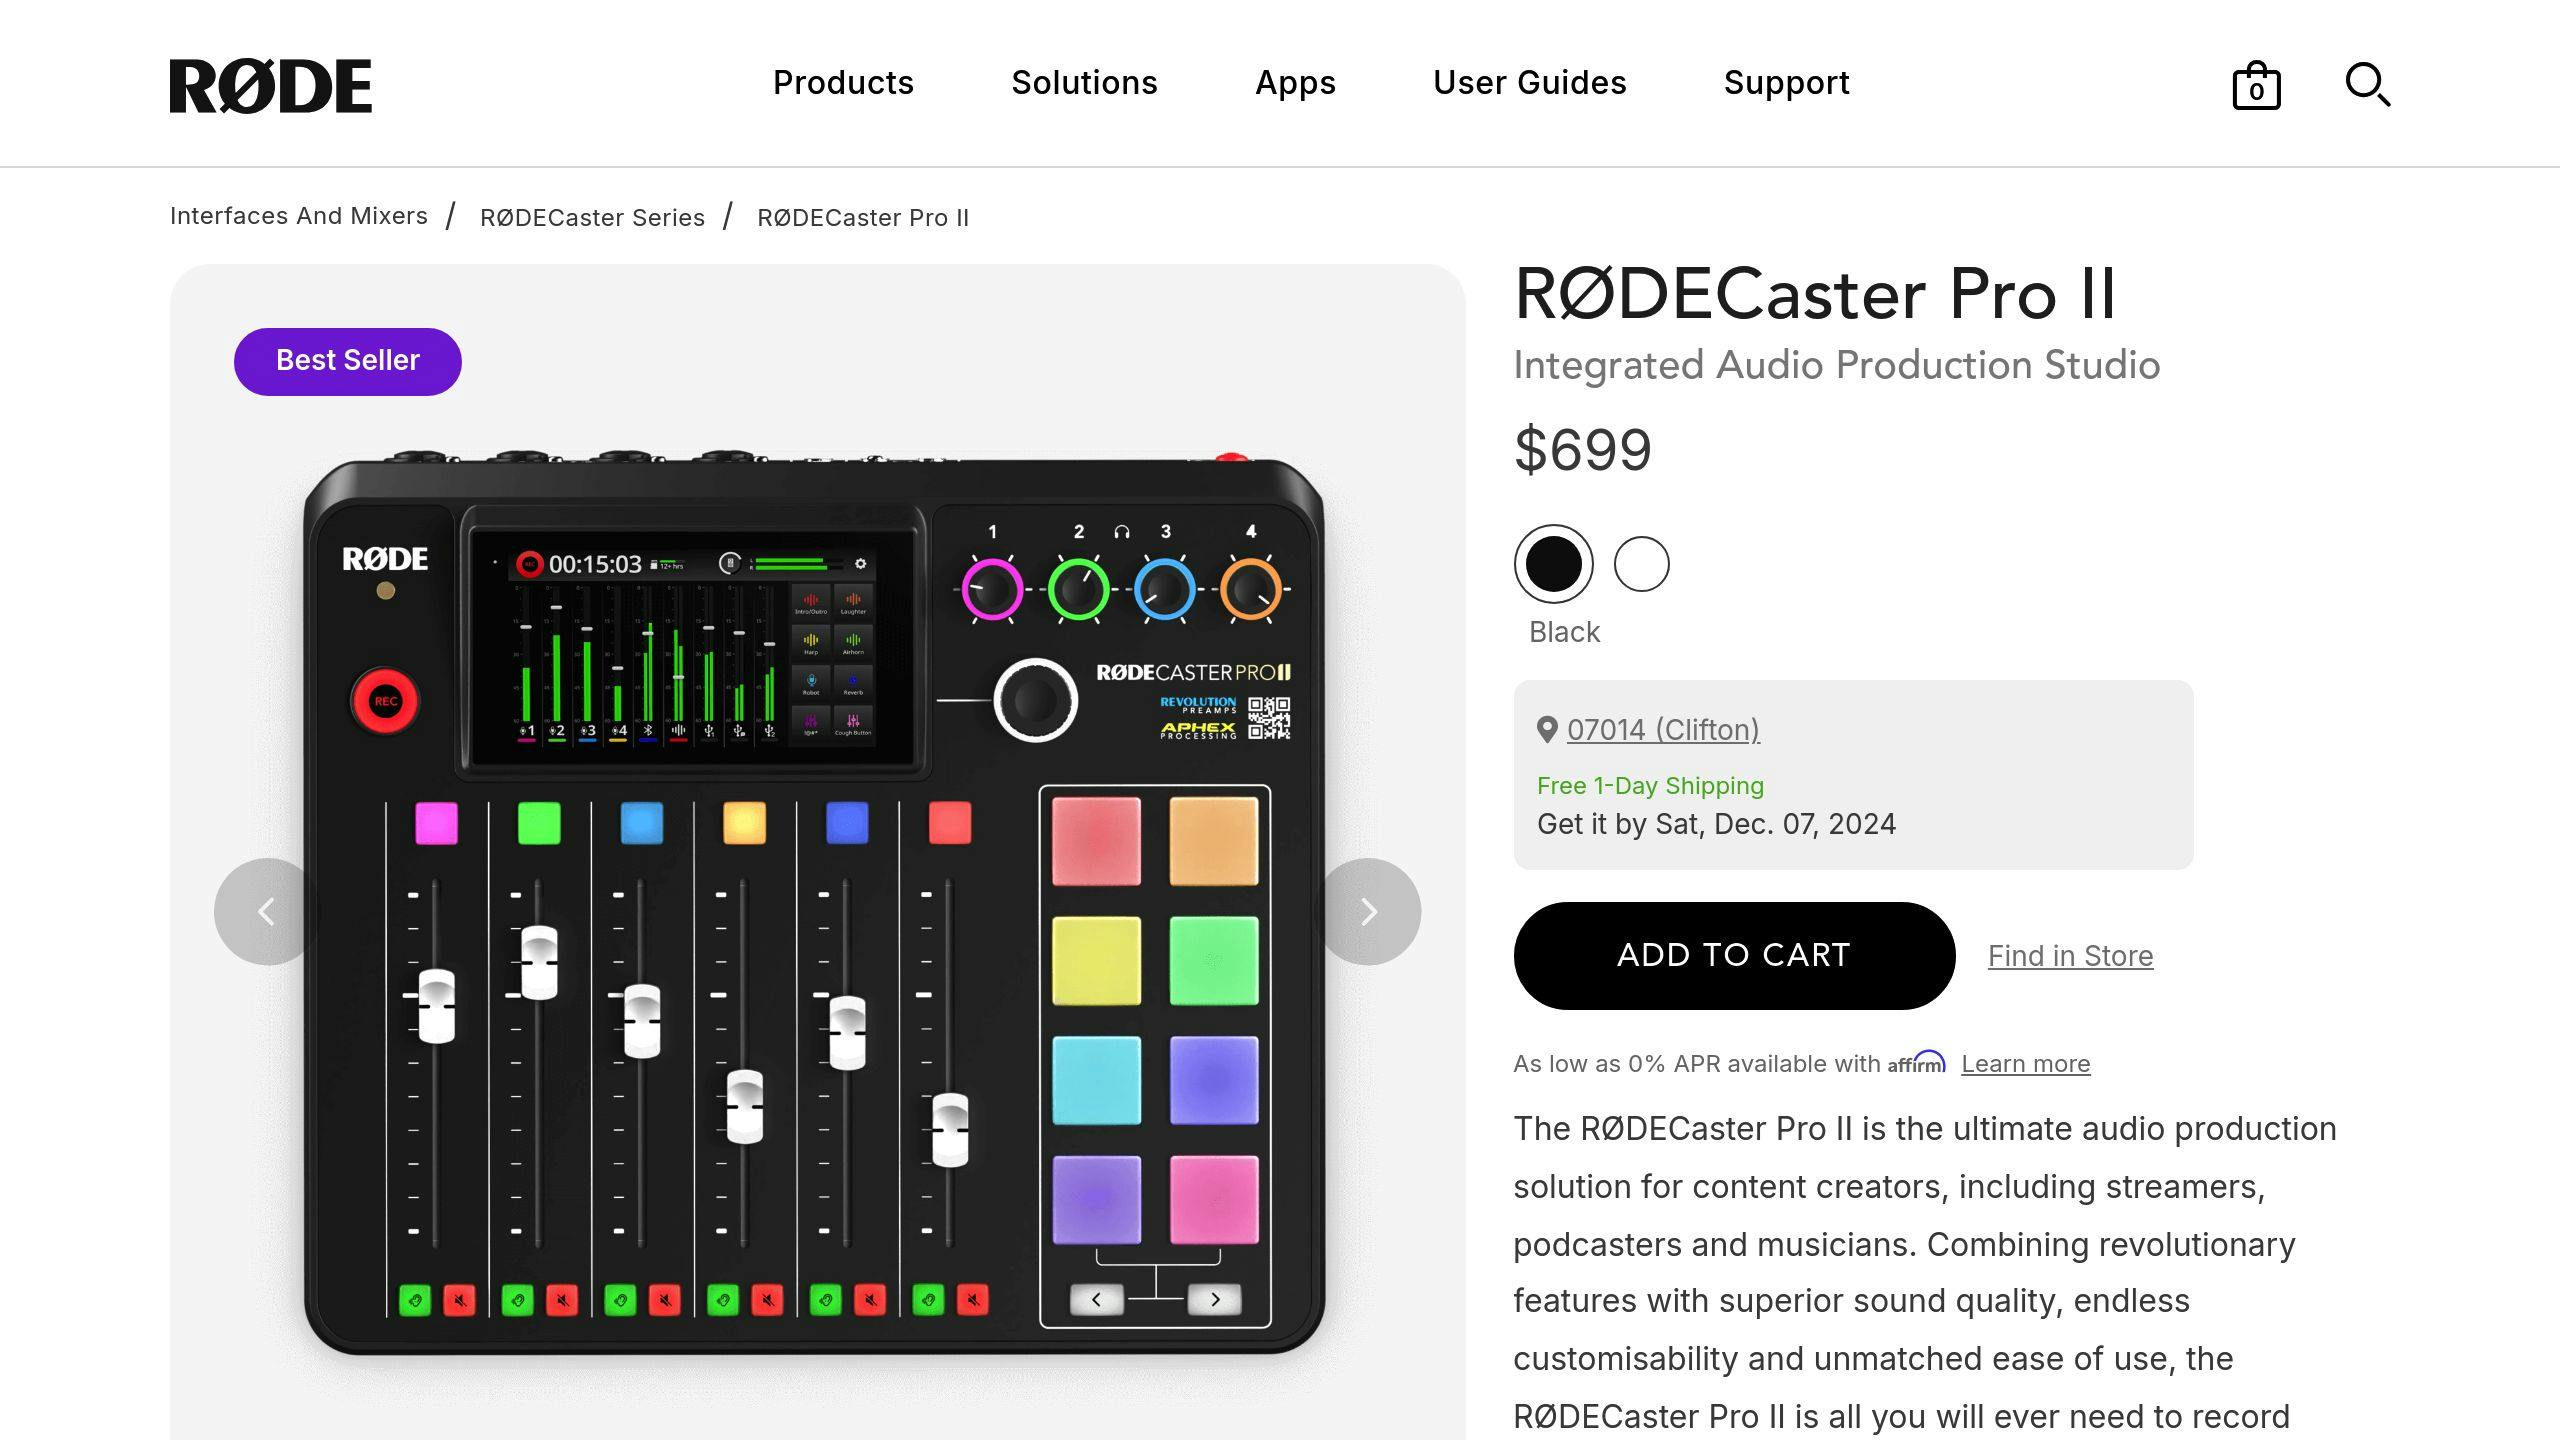
Task: Open the User Guides menu
Action: click(1529, 83)
